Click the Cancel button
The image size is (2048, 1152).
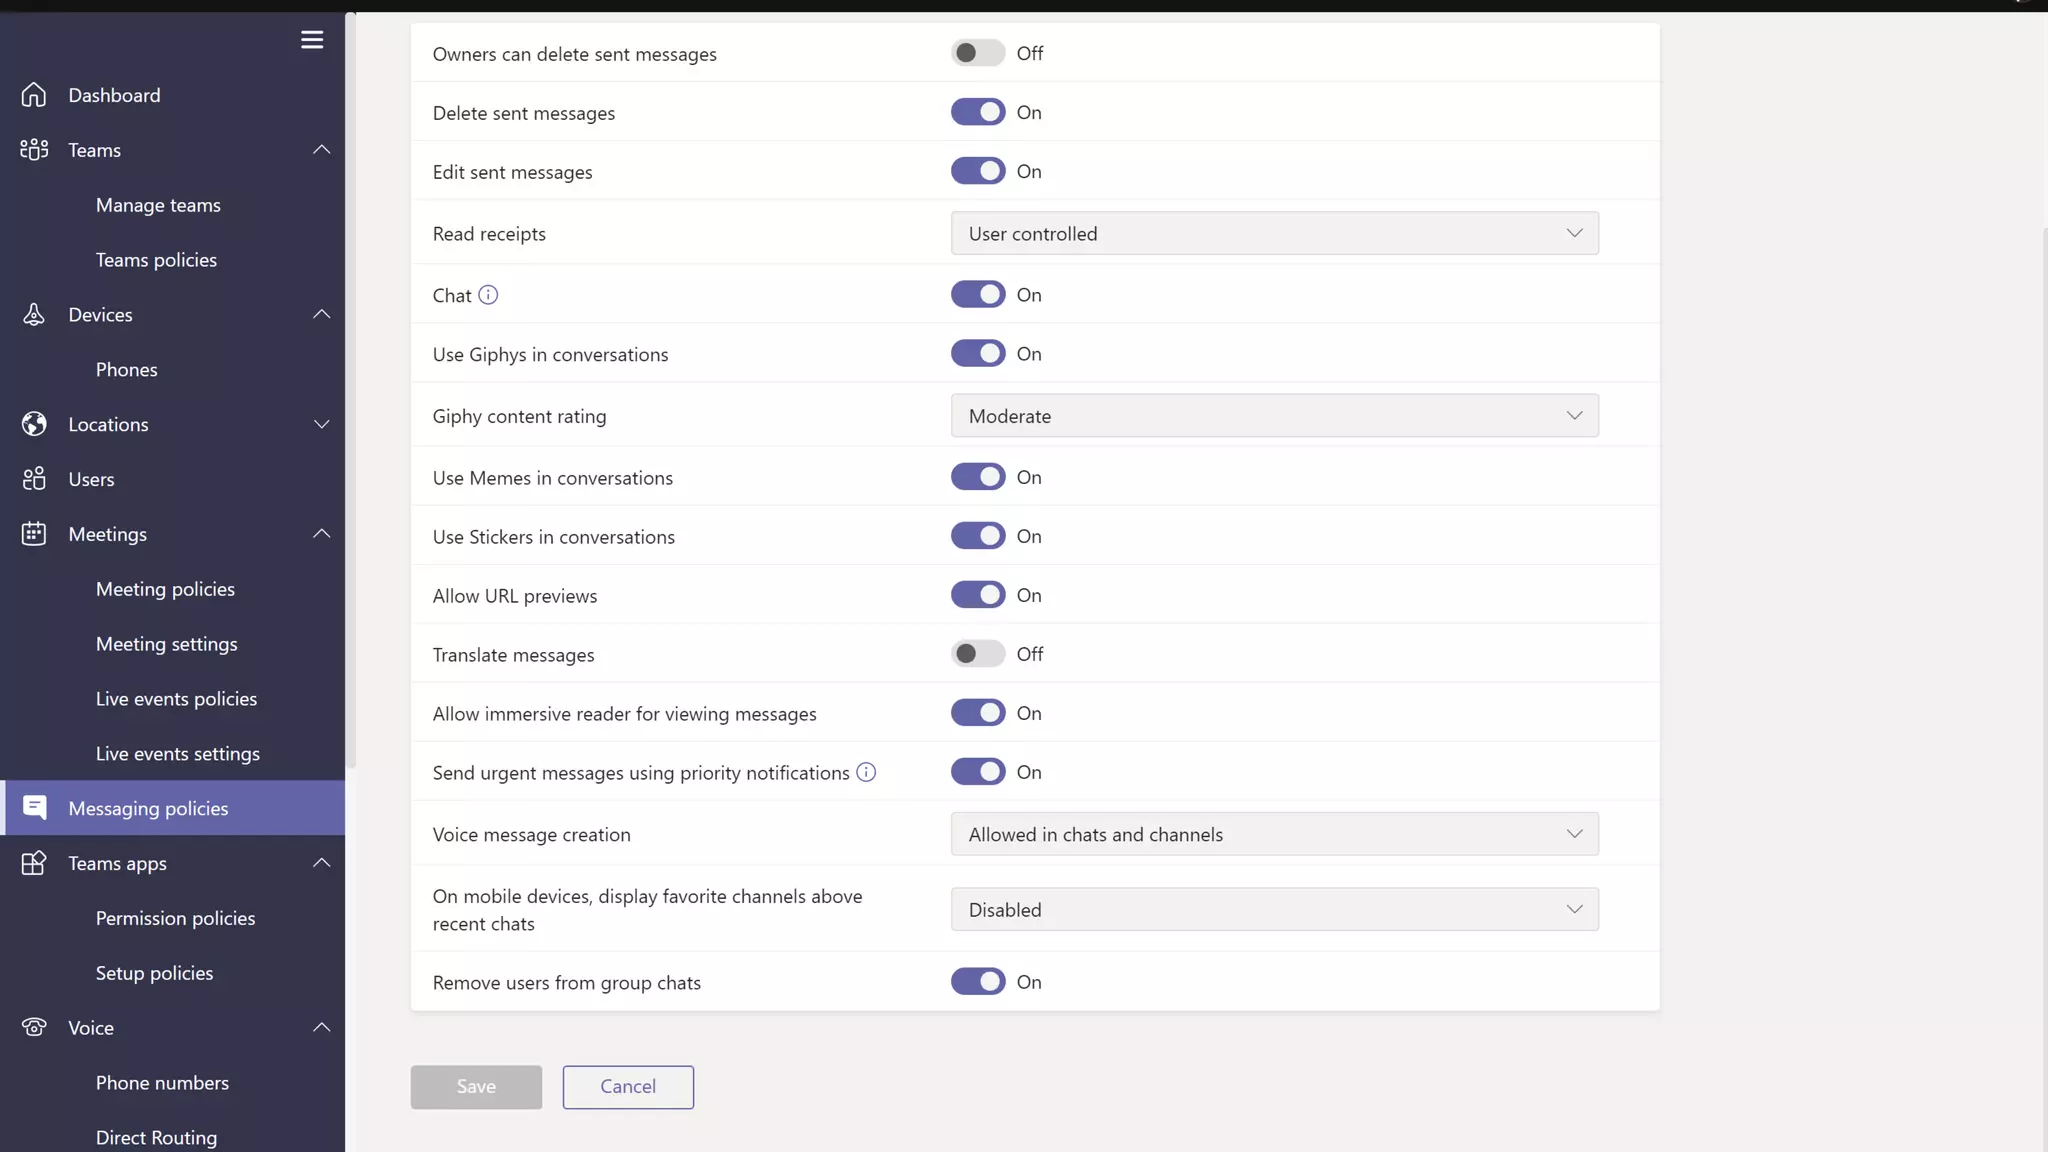[628, 1087]
